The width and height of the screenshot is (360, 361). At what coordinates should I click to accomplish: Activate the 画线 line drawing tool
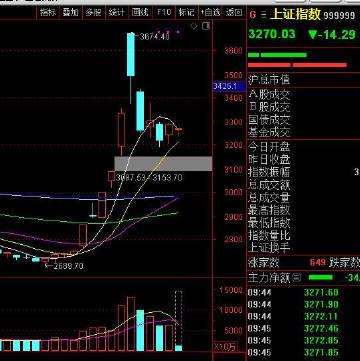[x=140, y=13]
